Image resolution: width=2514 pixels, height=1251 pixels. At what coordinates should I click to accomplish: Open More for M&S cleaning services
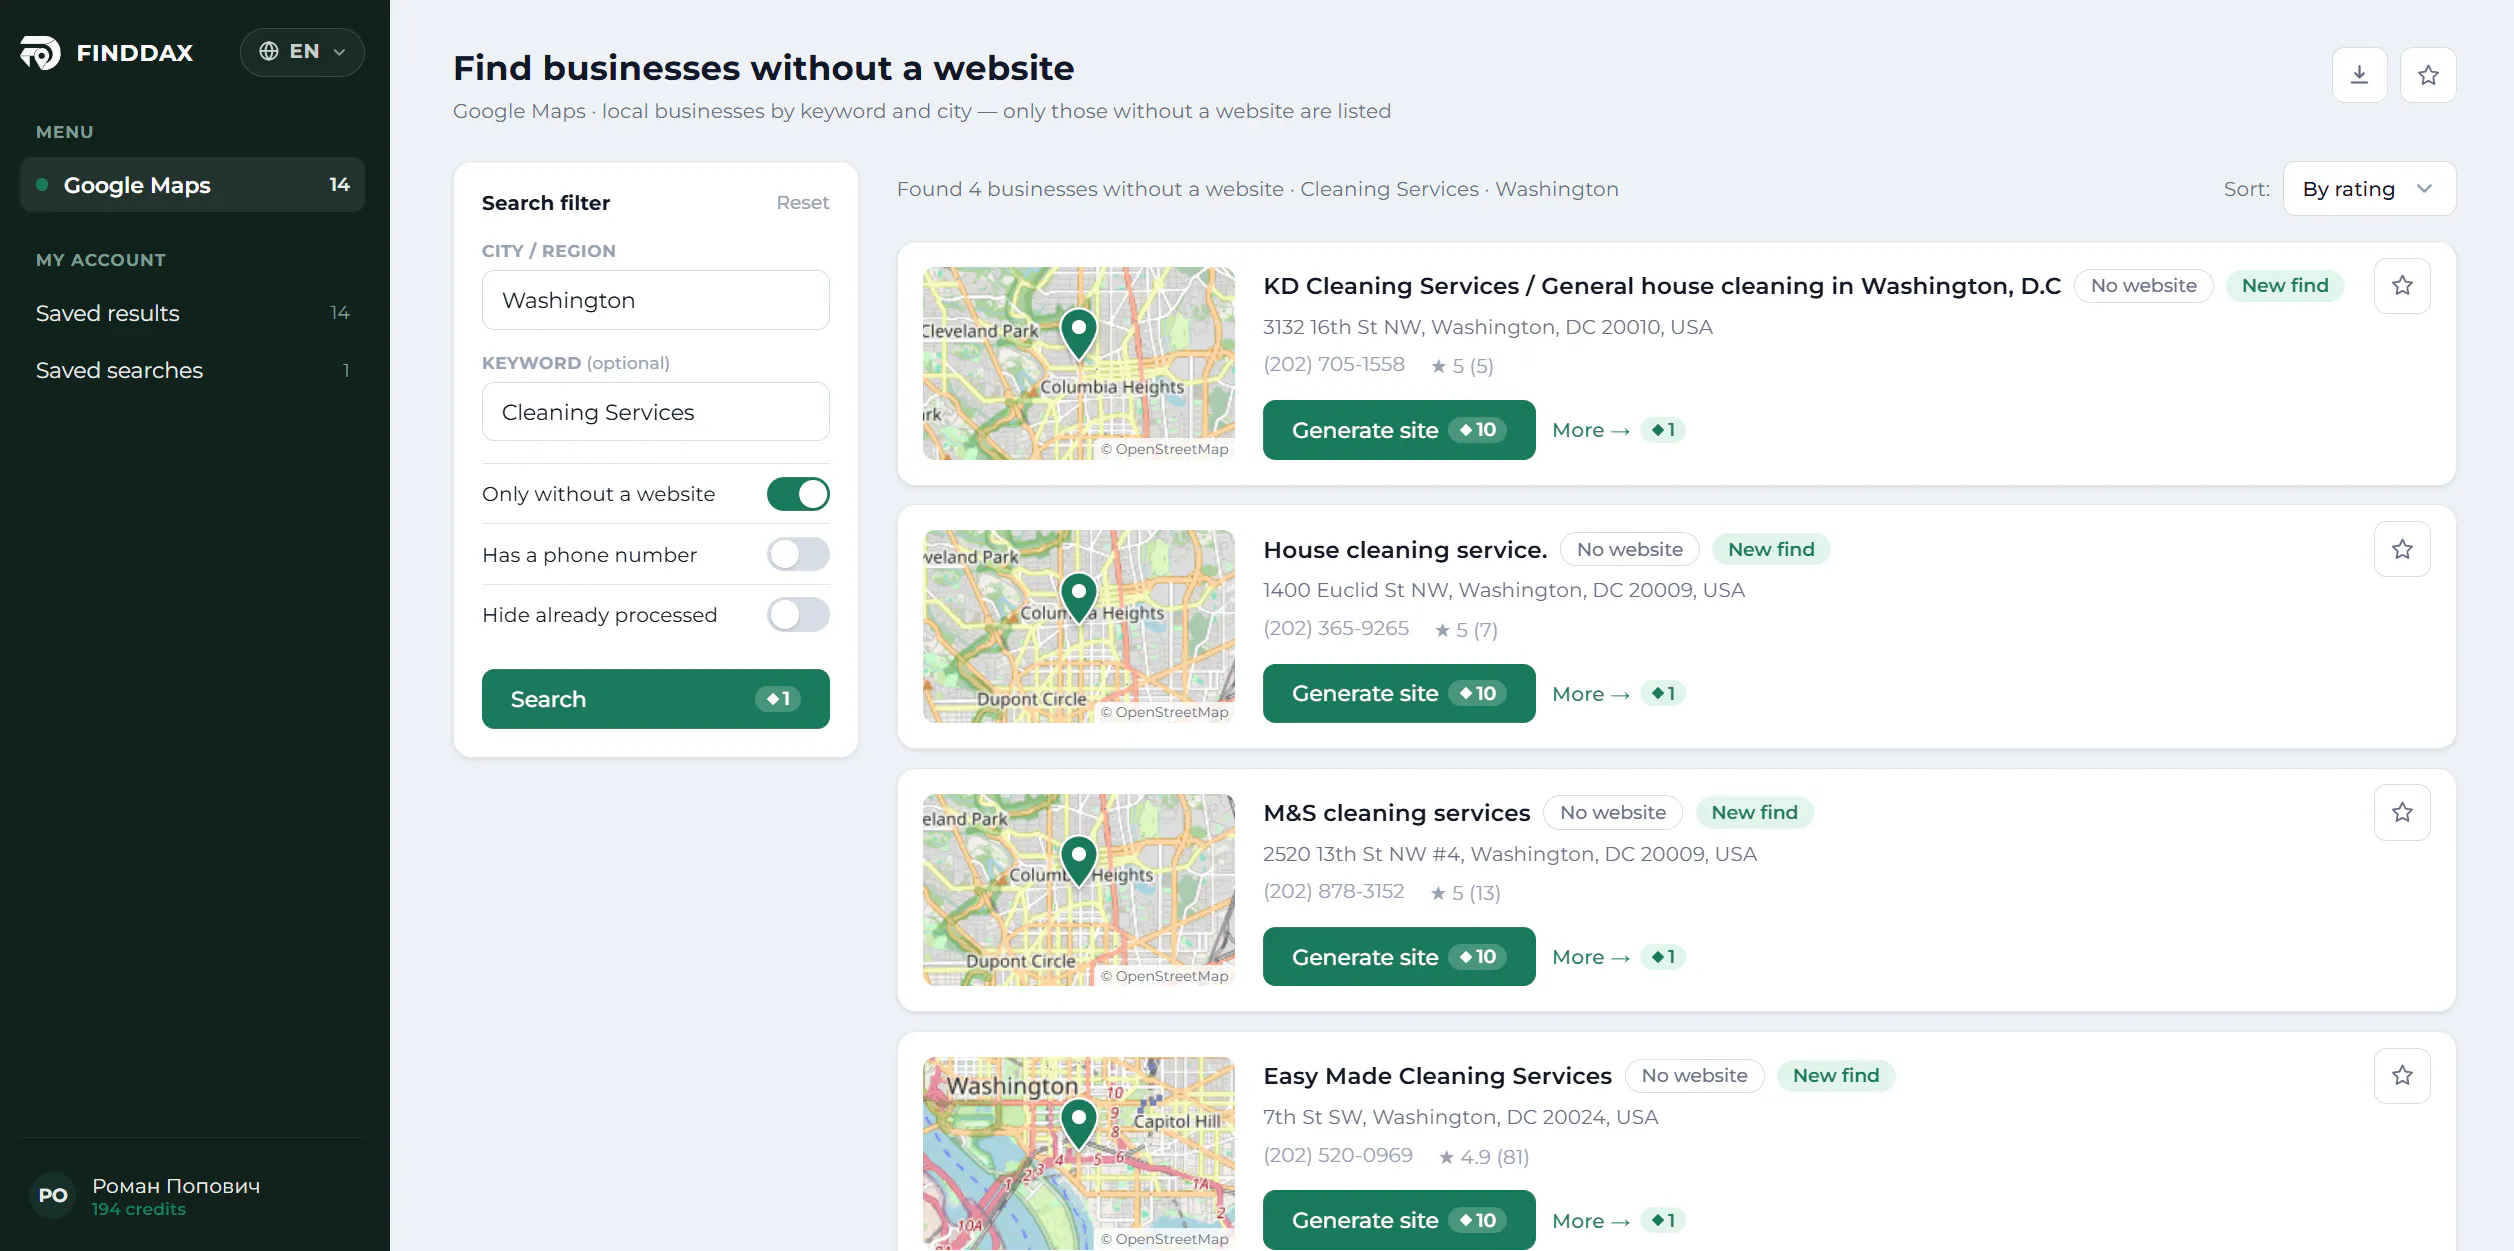(x=1617, y=957)
